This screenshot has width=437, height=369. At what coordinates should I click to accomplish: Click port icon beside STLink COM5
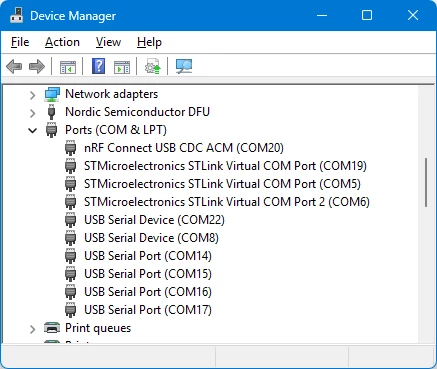[x=70, y=184]
